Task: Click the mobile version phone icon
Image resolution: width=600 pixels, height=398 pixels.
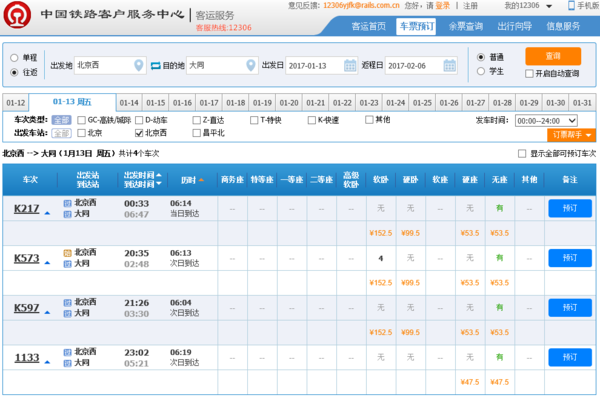Action: tap(571, 5)
